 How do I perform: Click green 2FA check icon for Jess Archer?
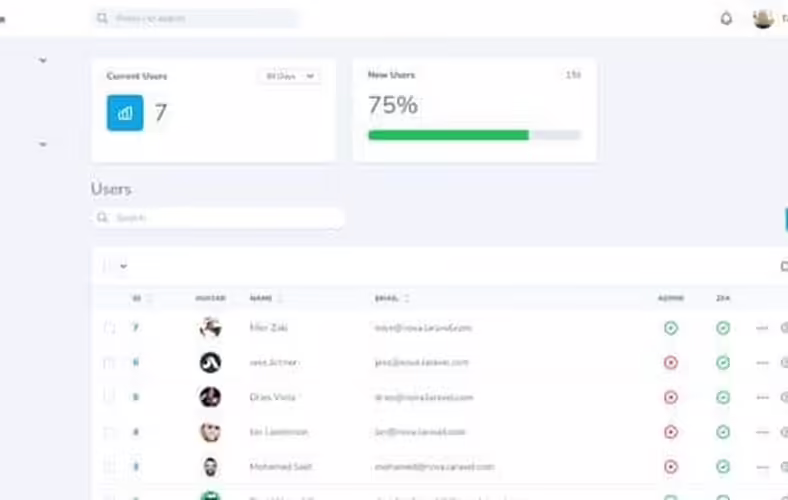click(x=723, y=362)
